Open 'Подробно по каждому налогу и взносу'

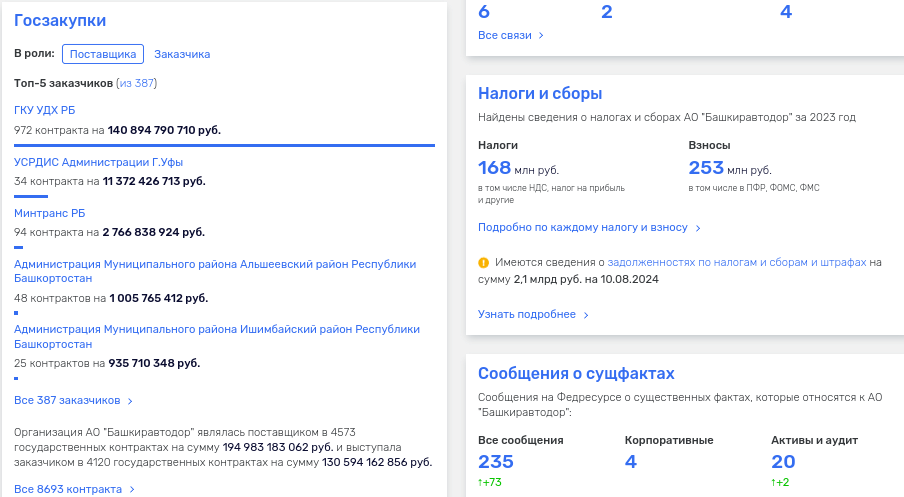click(582, 227)
